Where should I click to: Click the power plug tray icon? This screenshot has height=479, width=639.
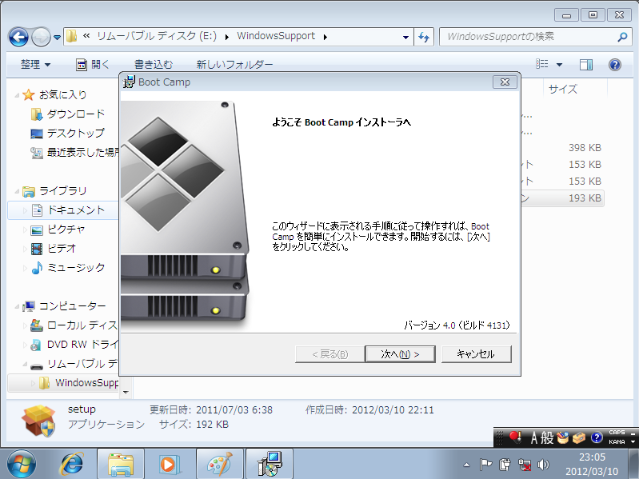tap(505, 464)
